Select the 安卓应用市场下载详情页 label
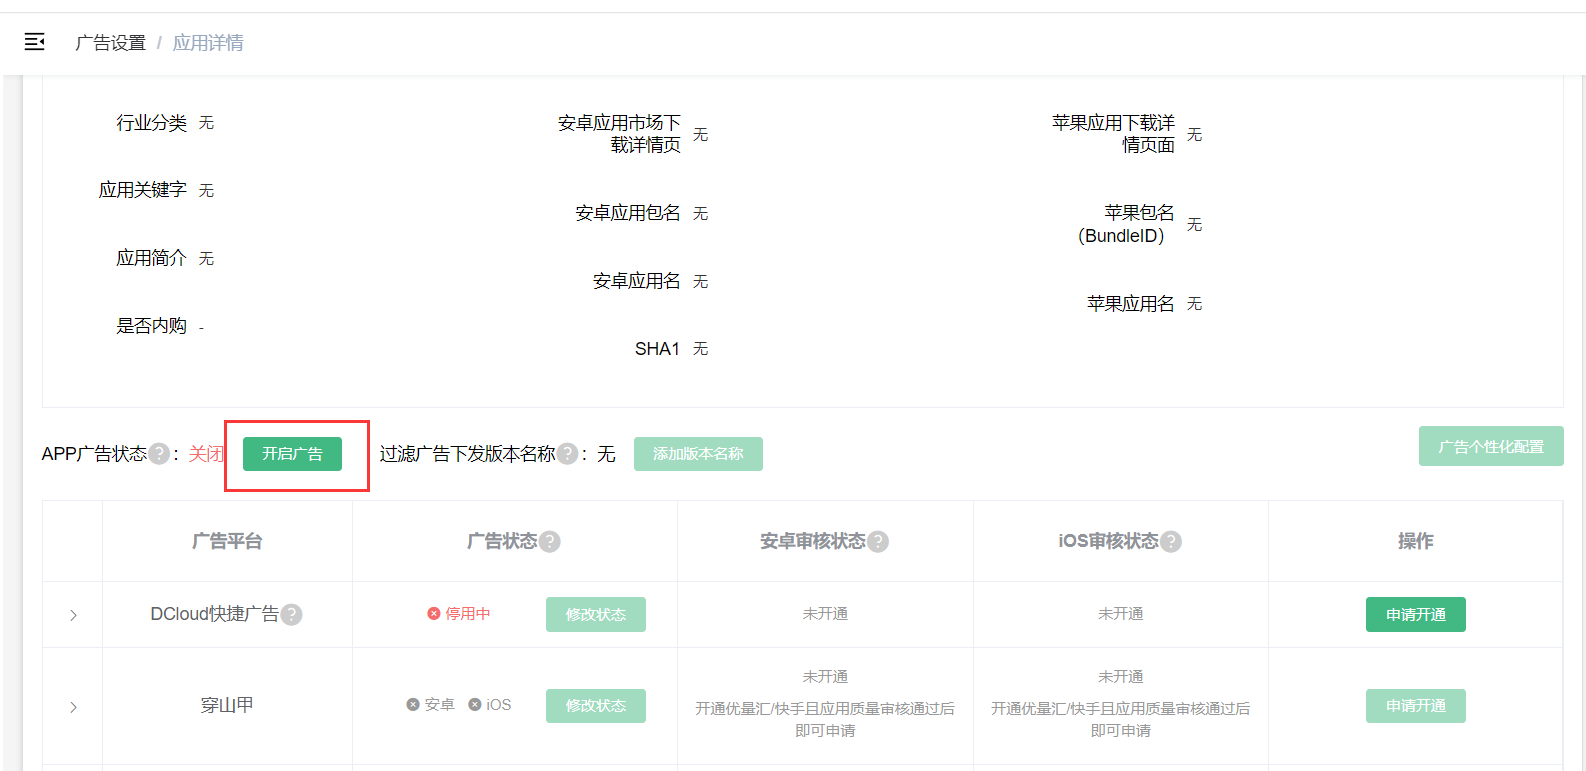Screen dimensions: 1586x771 point(619,134)
